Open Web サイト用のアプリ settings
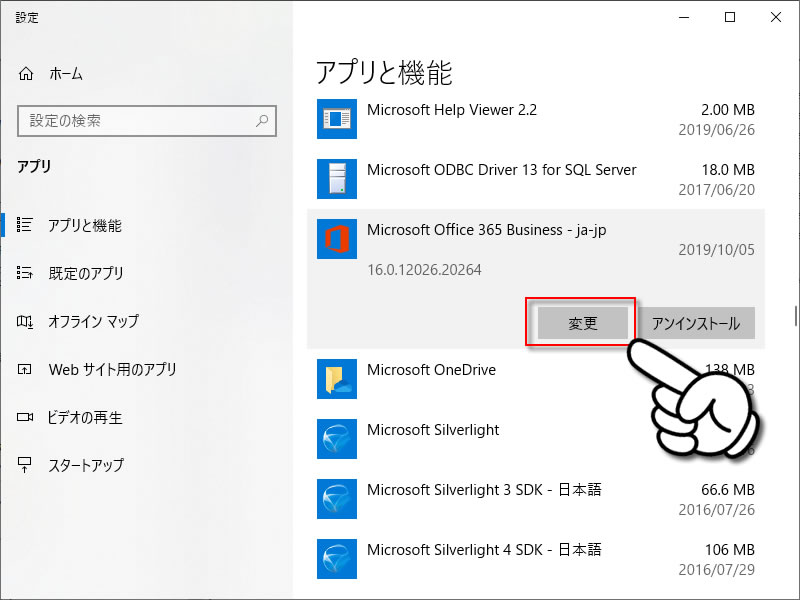This screenshot has height=600, width=800. 112,369
